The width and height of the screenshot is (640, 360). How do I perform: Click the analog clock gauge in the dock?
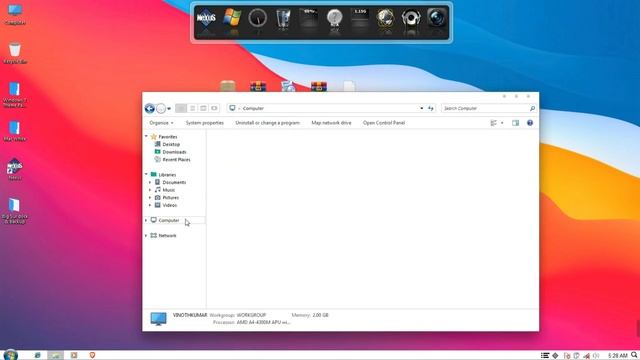258,18
